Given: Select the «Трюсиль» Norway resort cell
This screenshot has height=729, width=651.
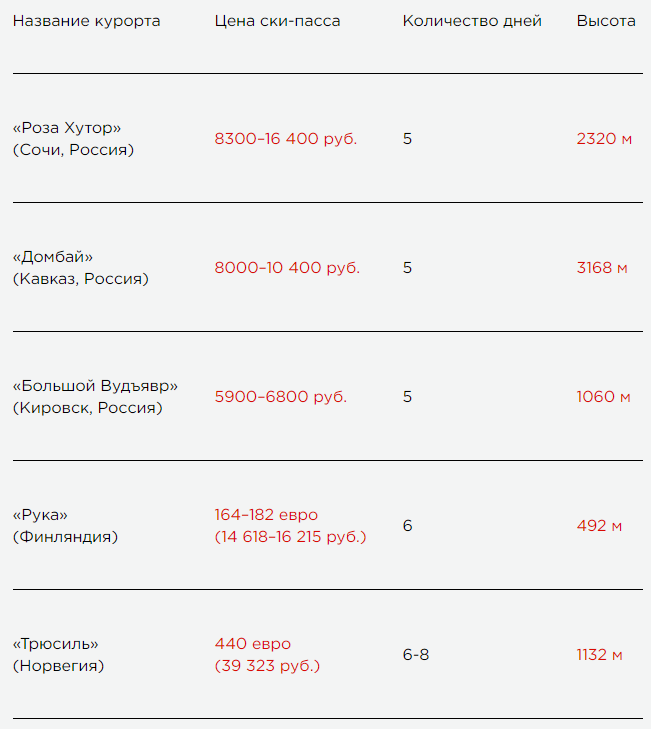Looking at the screenshot, I should click(x=58, y=655).
